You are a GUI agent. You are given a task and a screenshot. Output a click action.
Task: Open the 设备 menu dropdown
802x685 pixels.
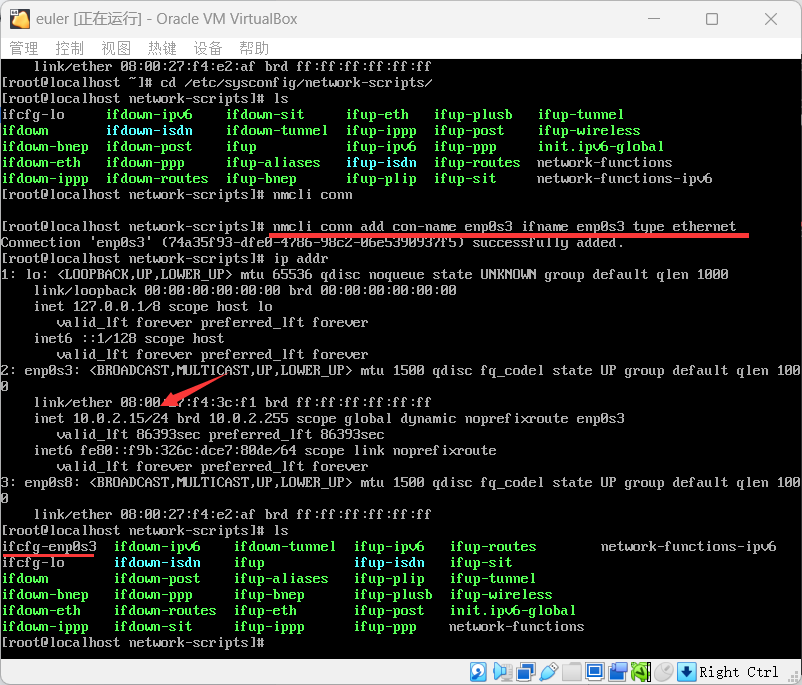coord(206,47)
